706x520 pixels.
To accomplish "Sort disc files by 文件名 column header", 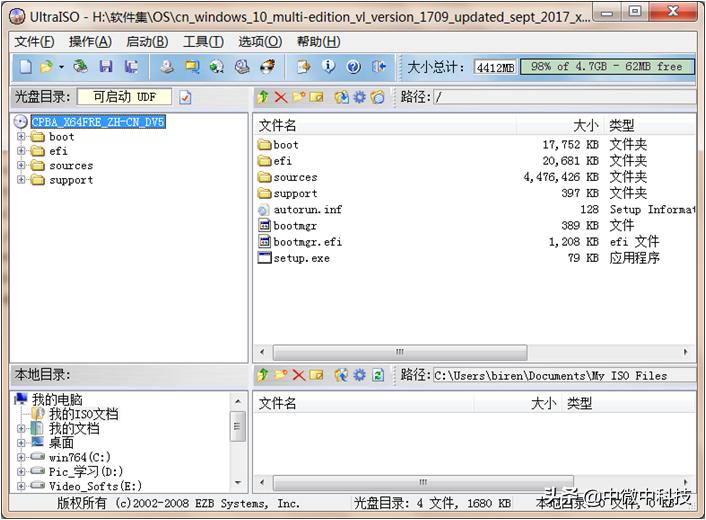I will pos(385,126).
